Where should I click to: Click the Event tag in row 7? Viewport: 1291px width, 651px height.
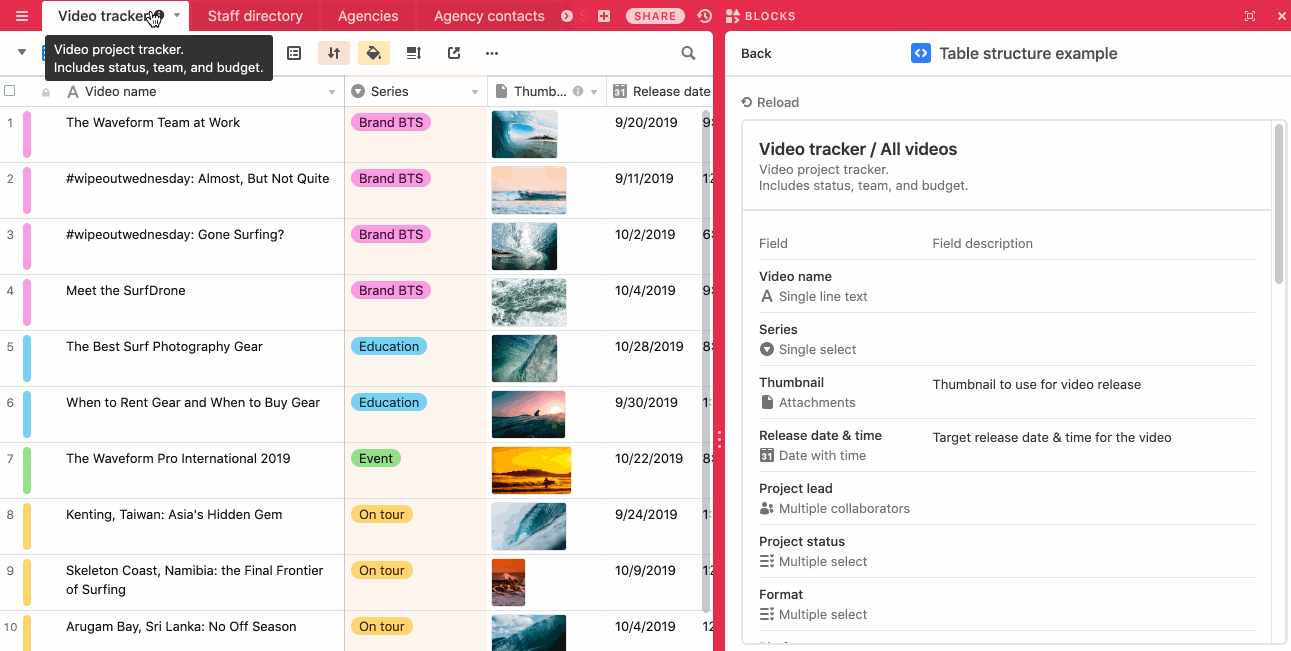point(376,458)
